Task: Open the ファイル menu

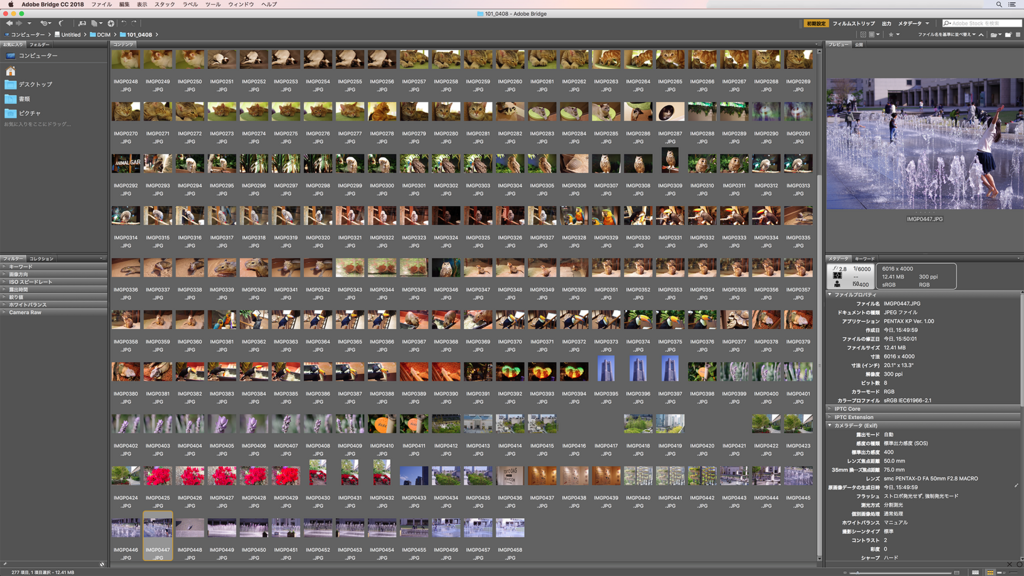Action: click(101, 5)
